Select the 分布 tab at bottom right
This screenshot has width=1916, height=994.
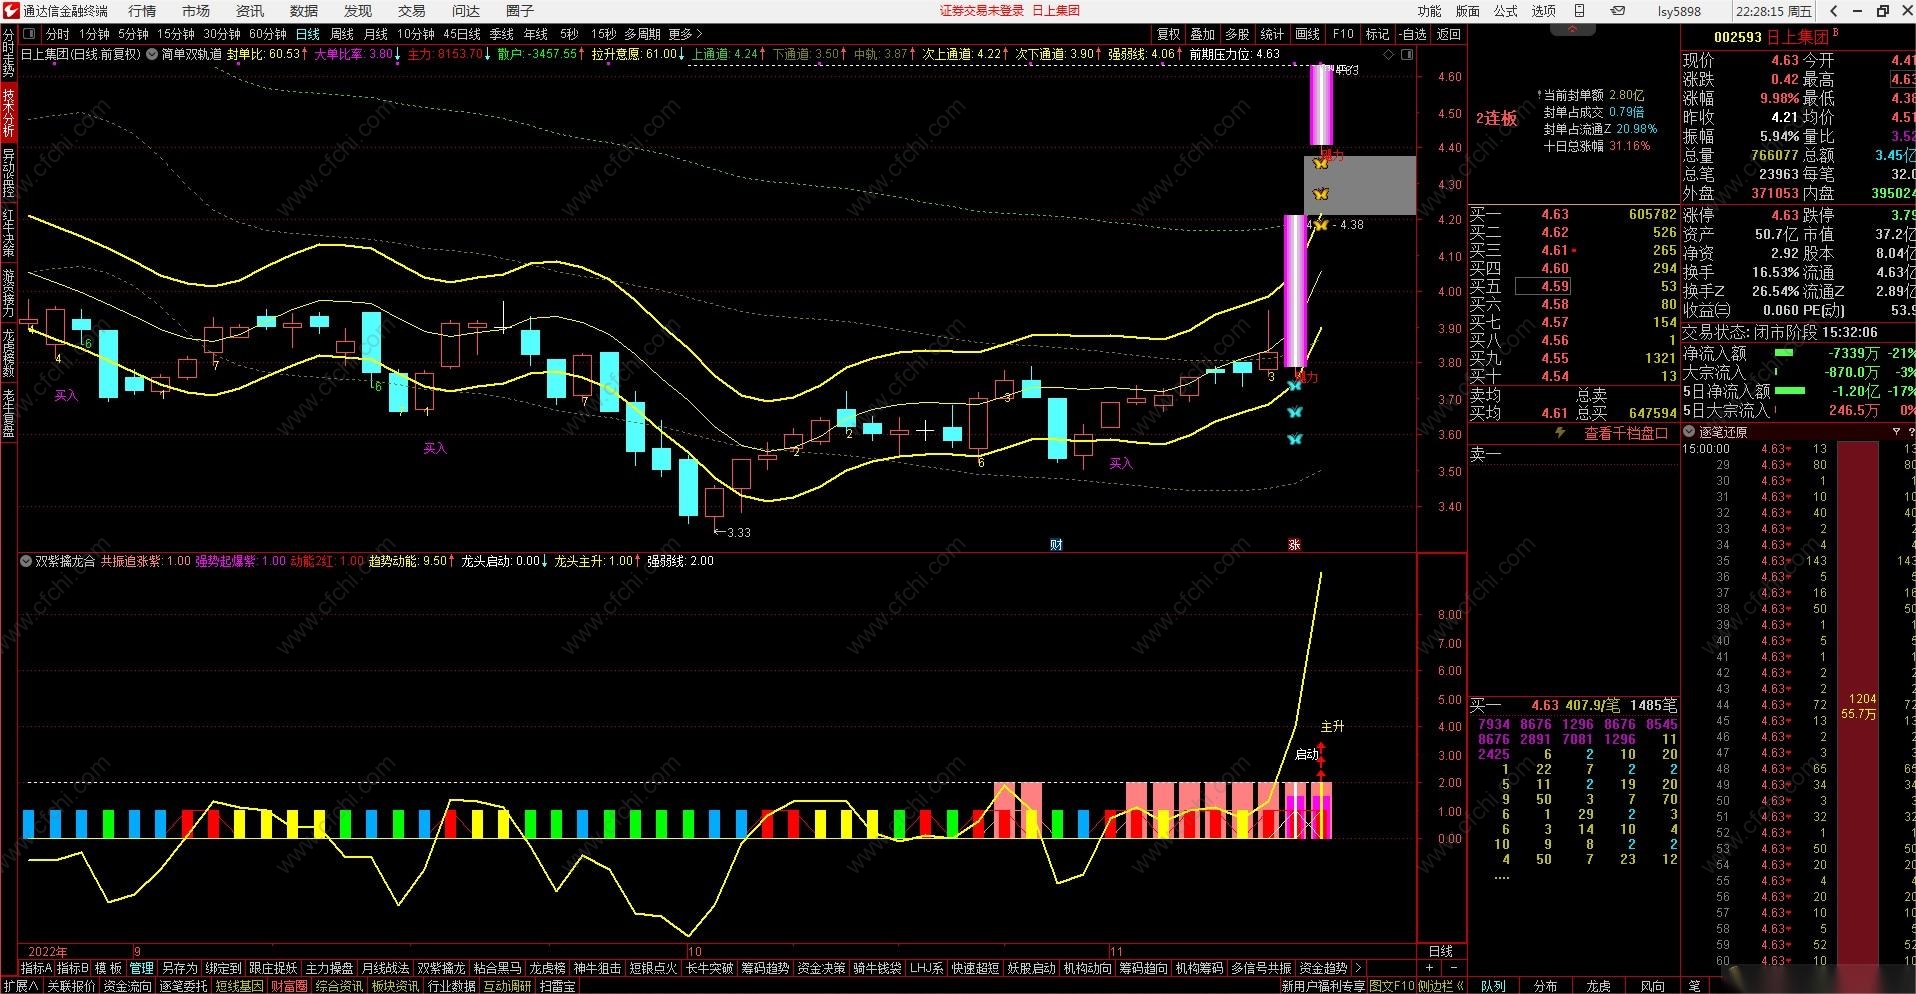(1545, 986)
